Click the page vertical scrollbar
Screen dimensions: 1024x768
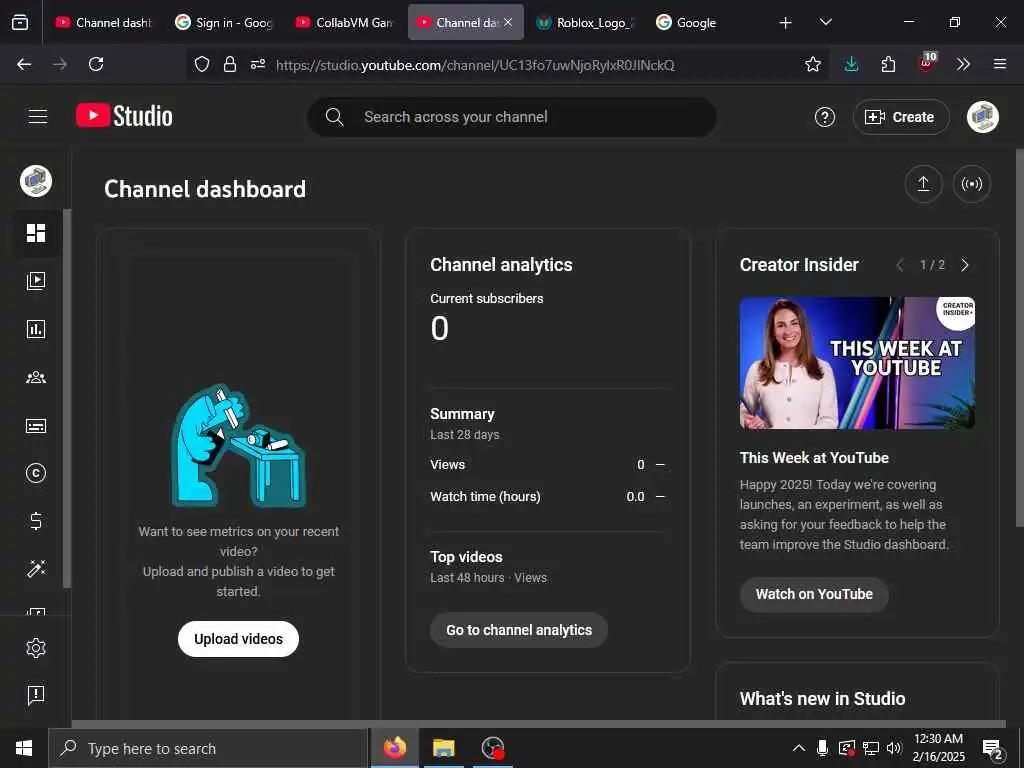coord(1019,338)
